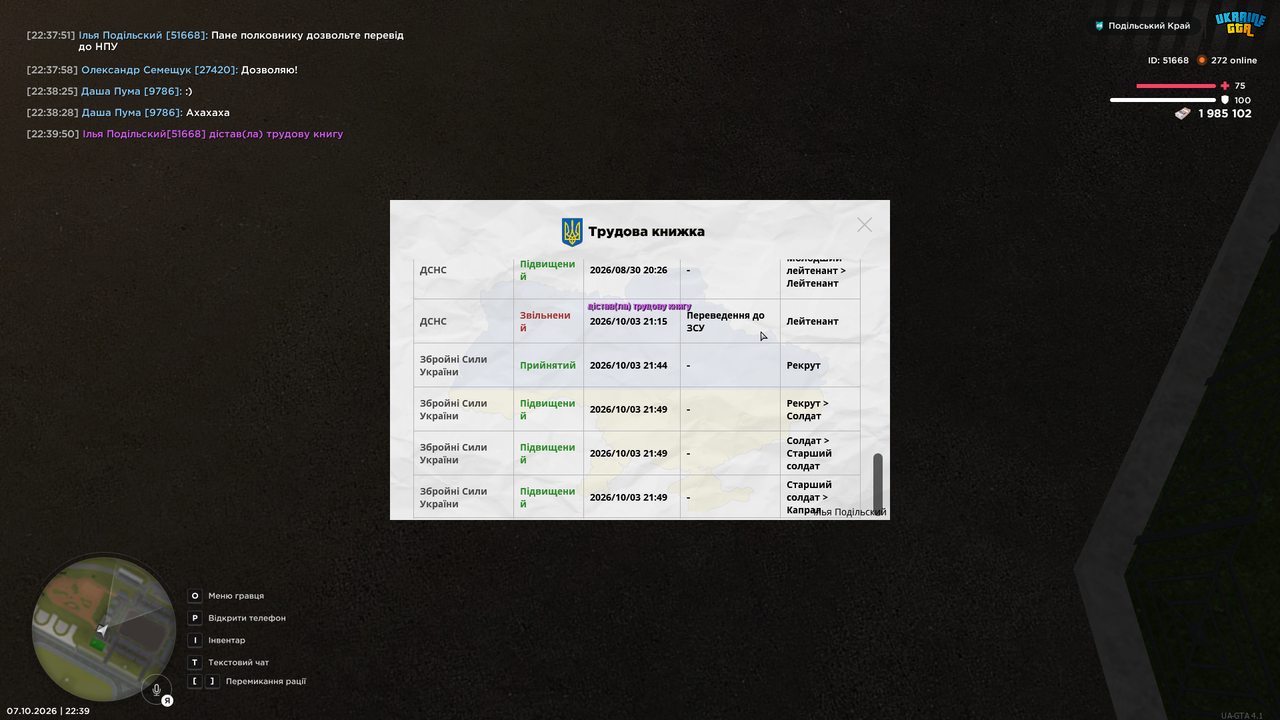Viewport: 1280px width, 720px height.
Task: Click the P key hint for Відкрити телефон
Action: 195,618
